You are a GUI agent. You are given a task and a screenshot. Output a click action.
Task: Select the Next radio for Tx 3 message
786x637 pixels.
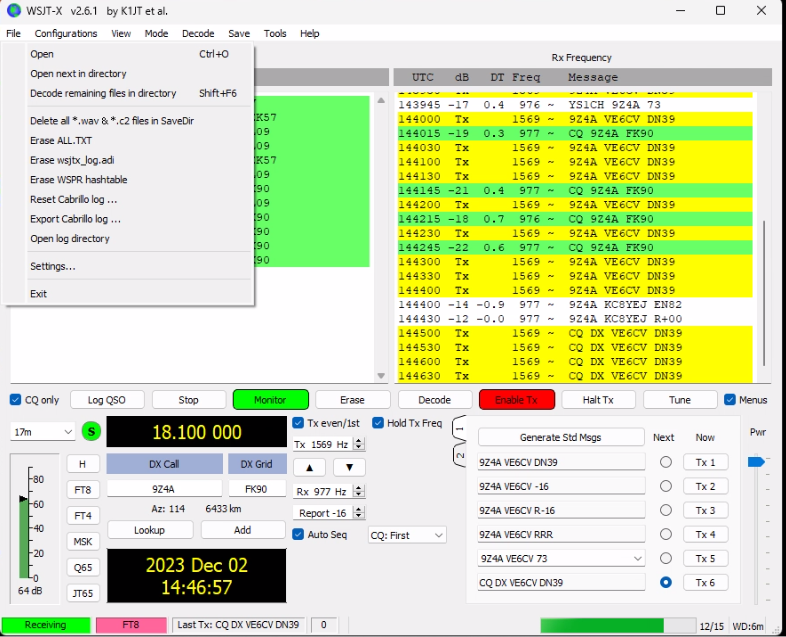[x=665, y=510]
